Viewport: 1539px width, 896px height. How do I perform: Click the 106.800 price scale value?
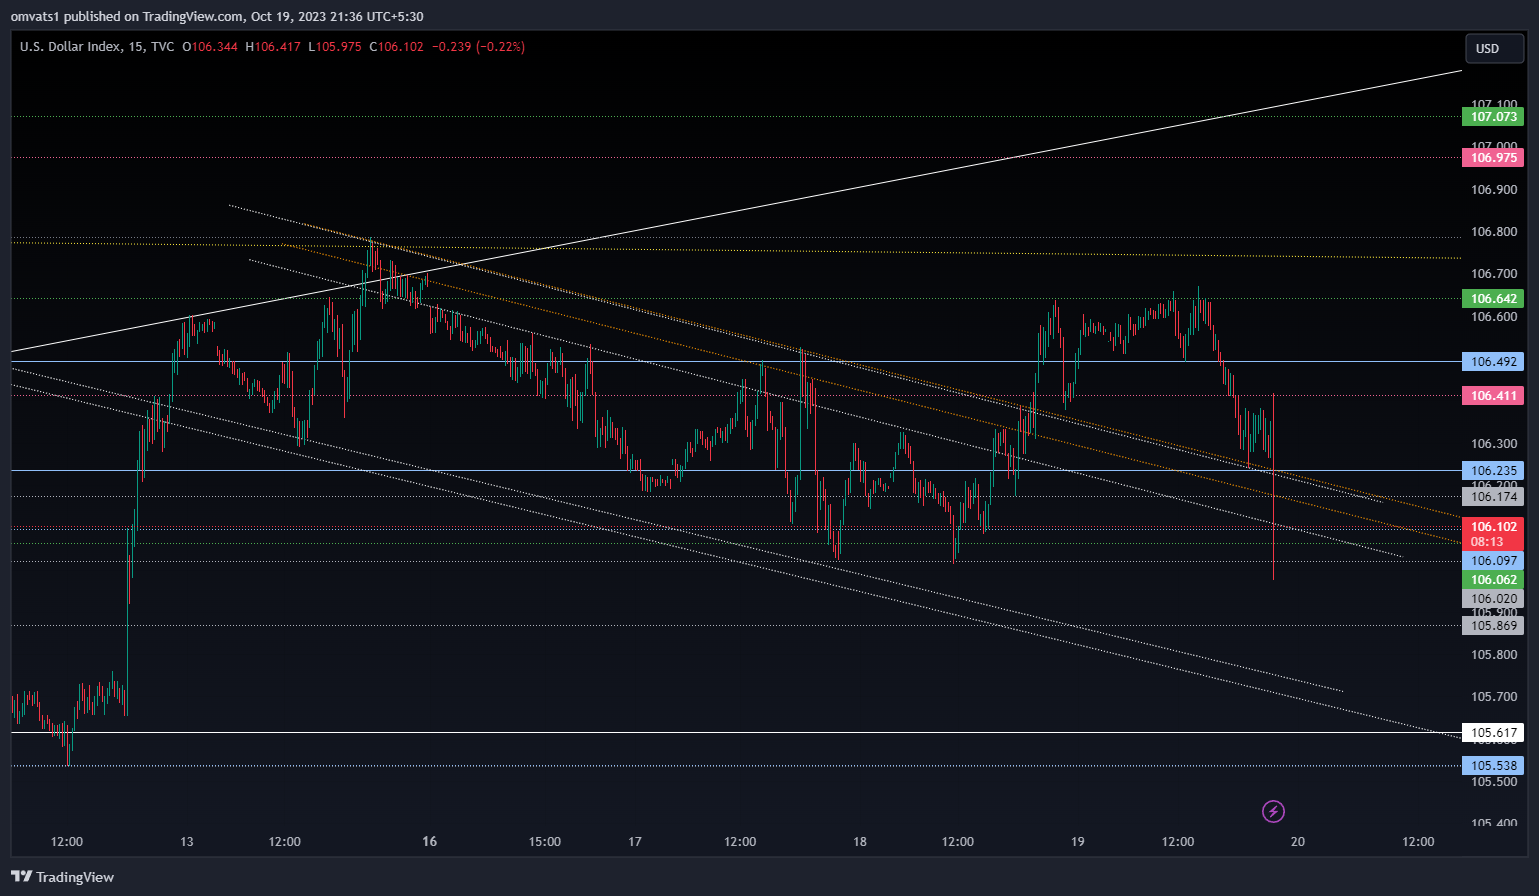tap(1494, 232)
